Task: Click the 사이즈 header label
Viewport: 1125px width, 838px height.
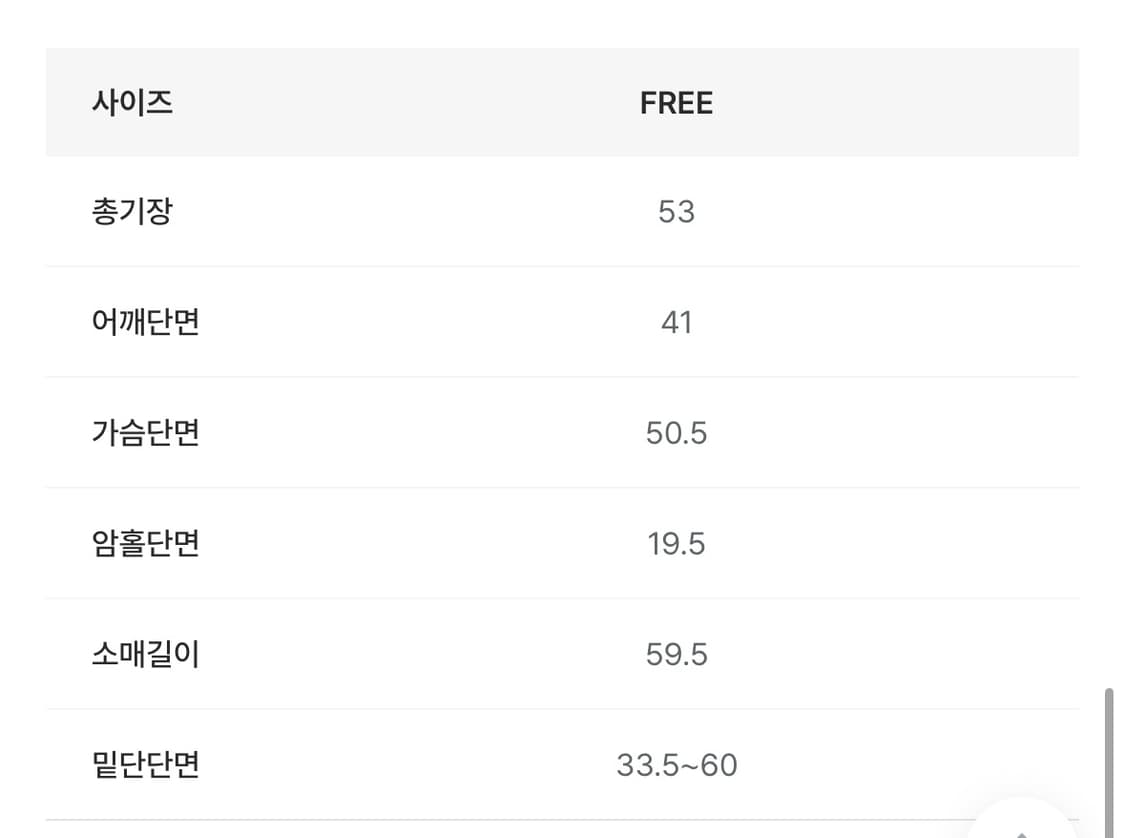Action: (132, 103)
